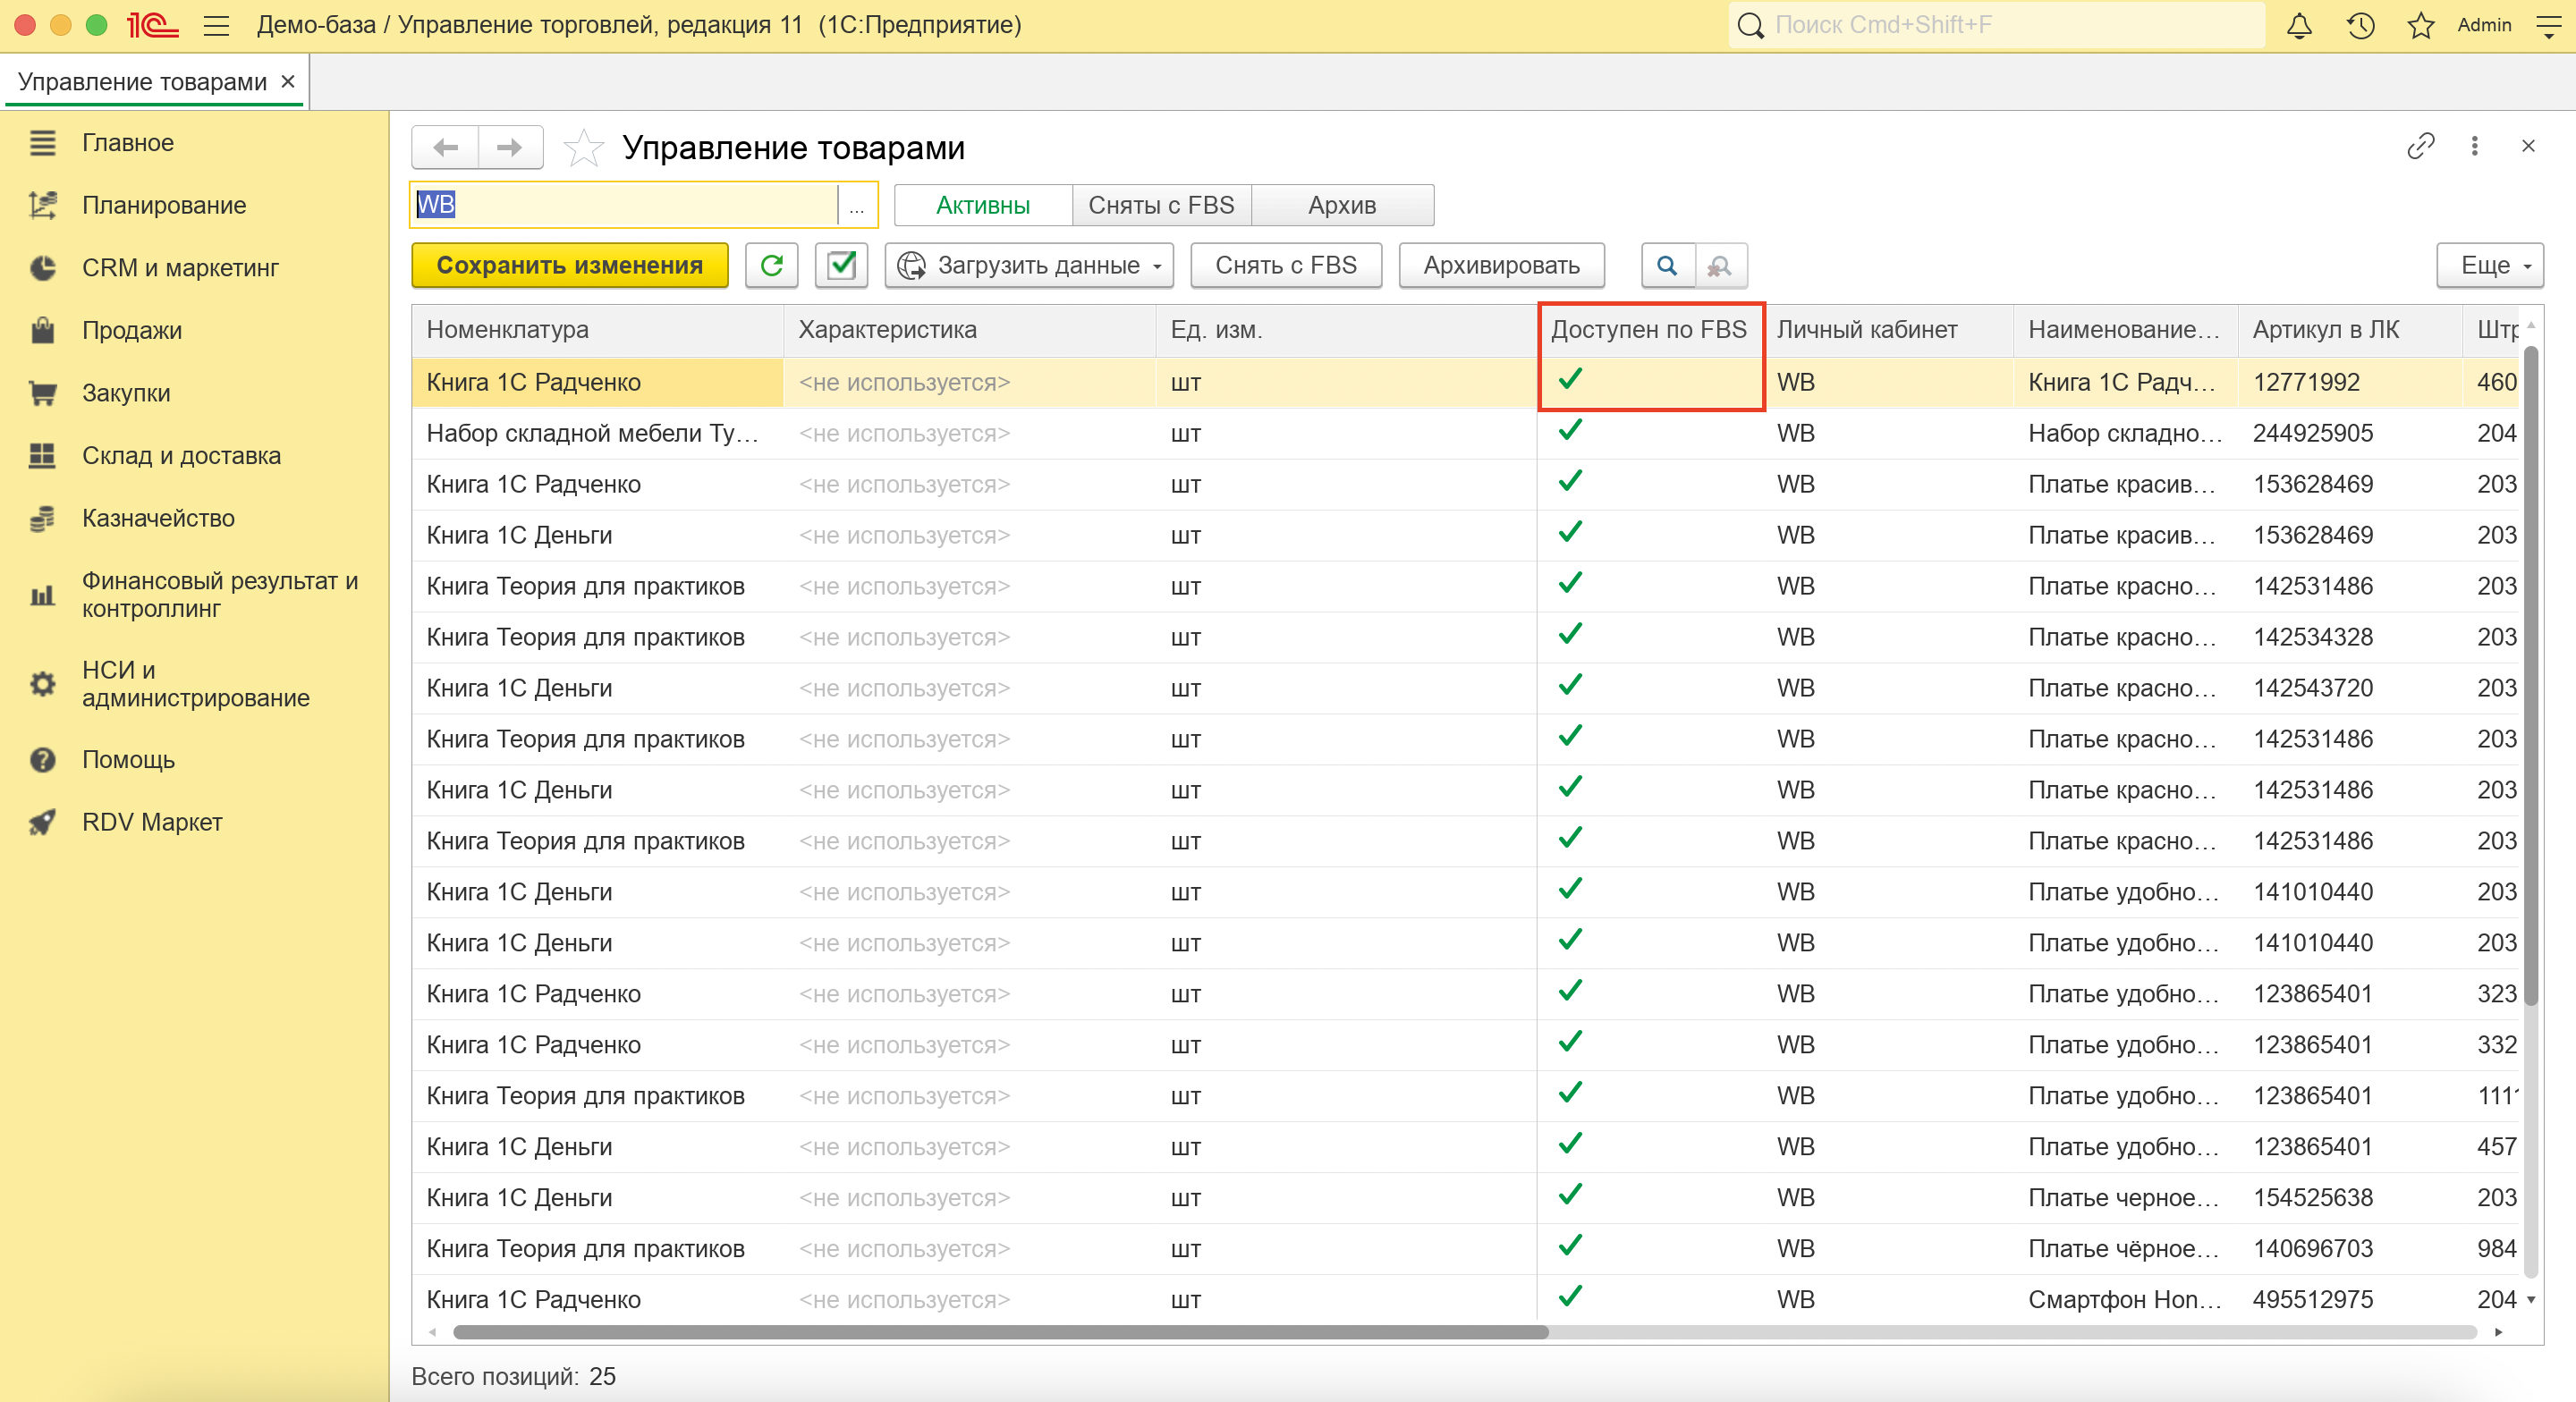Click the green refresh icon button
2576x1402 pixels.
pos(771,265)
